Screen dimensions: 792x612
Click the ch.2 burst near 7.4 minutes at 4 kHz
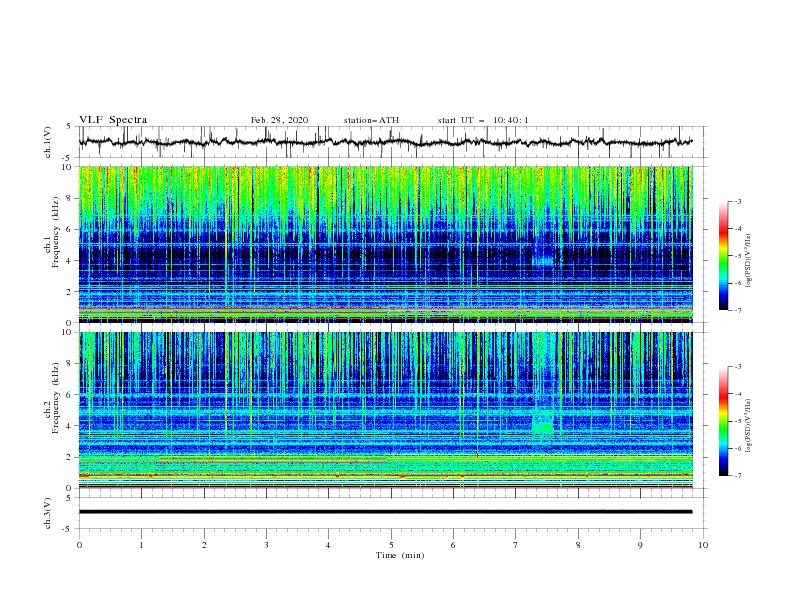pos(543,423)
